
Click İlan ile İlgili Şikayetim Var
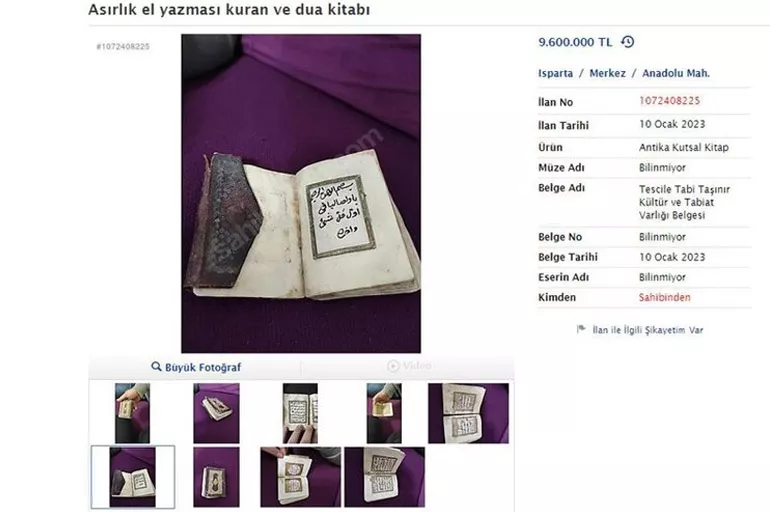pyautogui.click(x=648, y=330)
